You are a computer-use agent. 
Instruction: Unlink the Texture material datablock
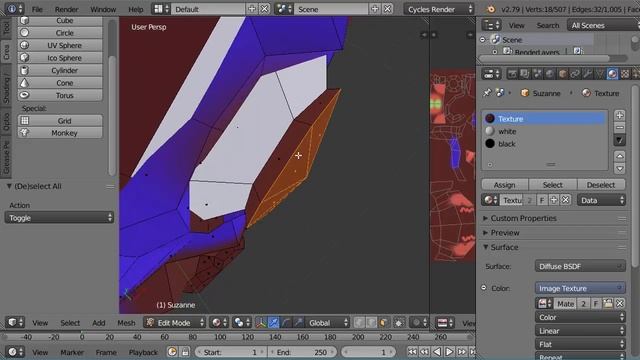565,200
